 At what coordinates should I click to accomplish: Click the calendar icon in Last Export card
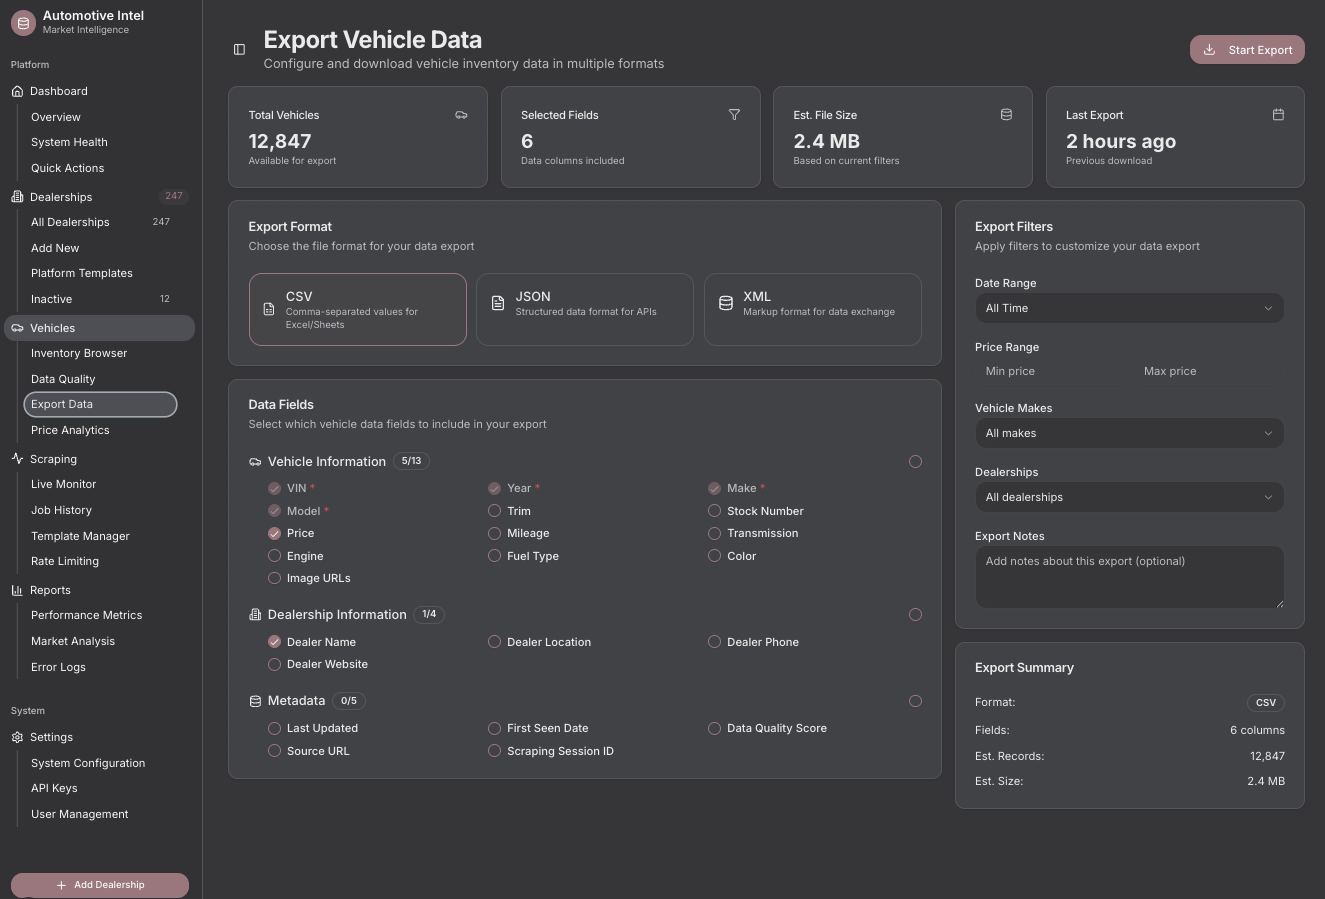[1278, 115]
